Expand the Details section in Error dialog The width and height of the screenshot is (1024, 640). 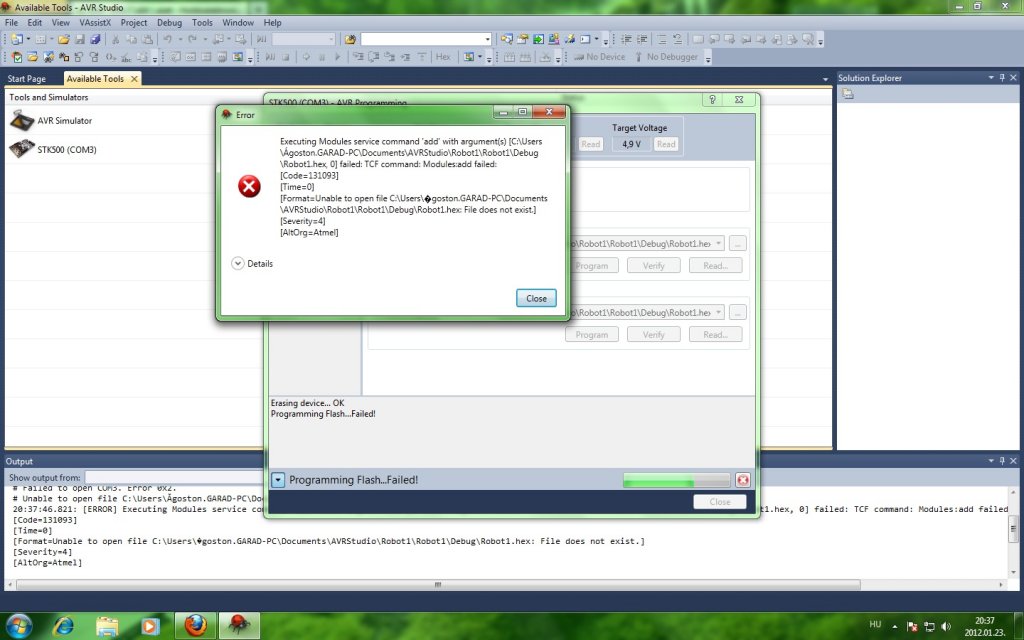coord(252,263)
